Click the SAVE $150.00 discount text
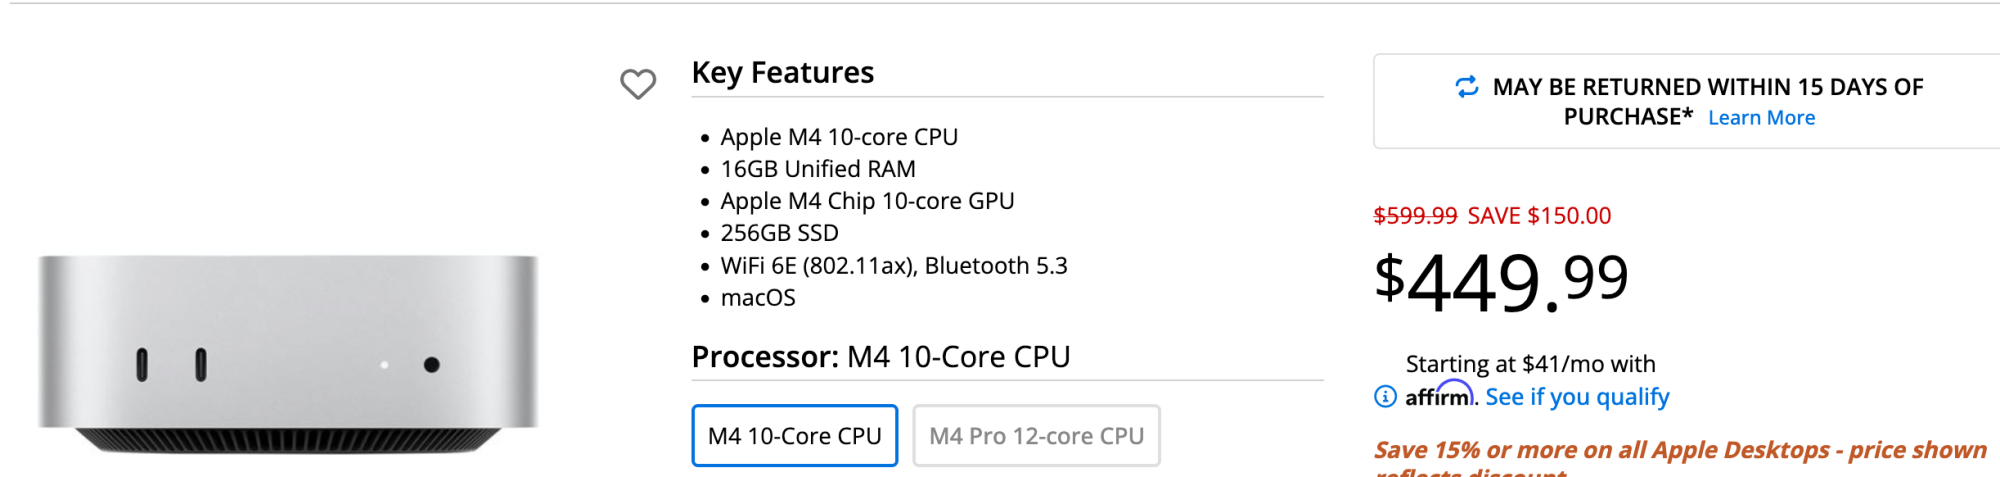 (1539, 216)
